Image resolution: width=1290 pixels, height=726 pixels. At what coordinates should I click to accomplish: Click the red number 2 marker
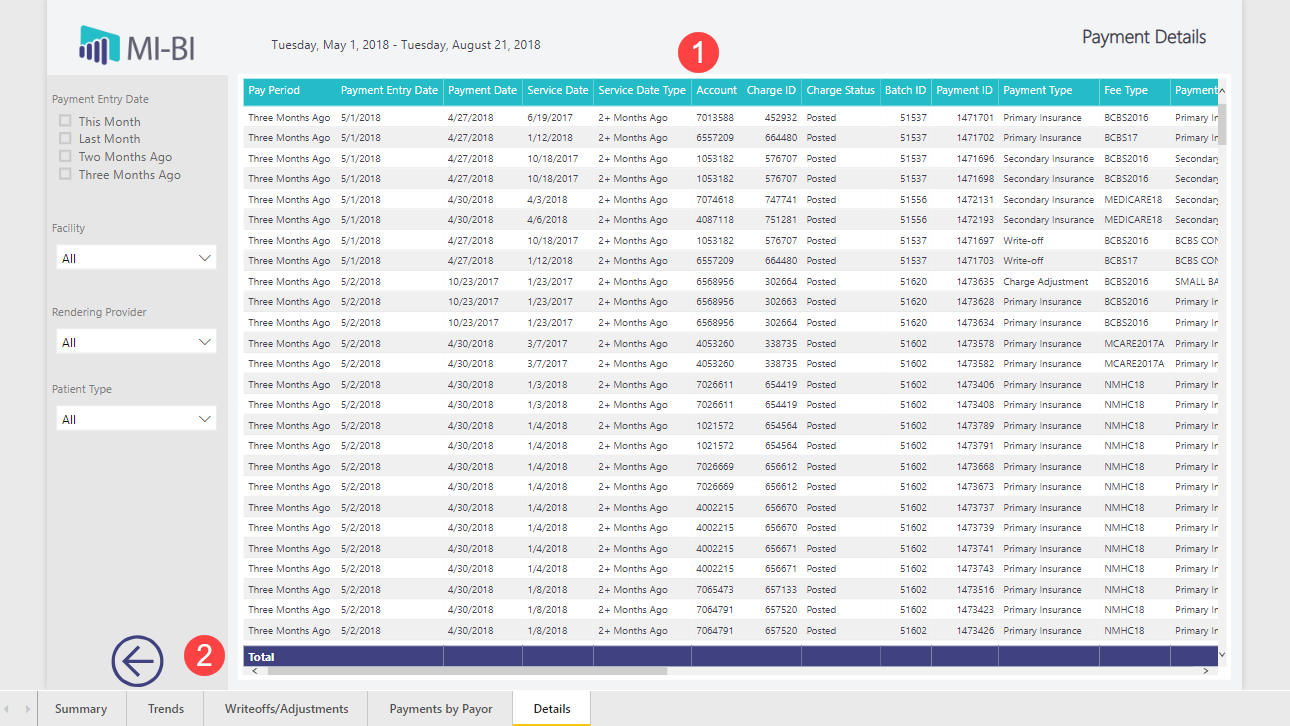tap(204, 655)
